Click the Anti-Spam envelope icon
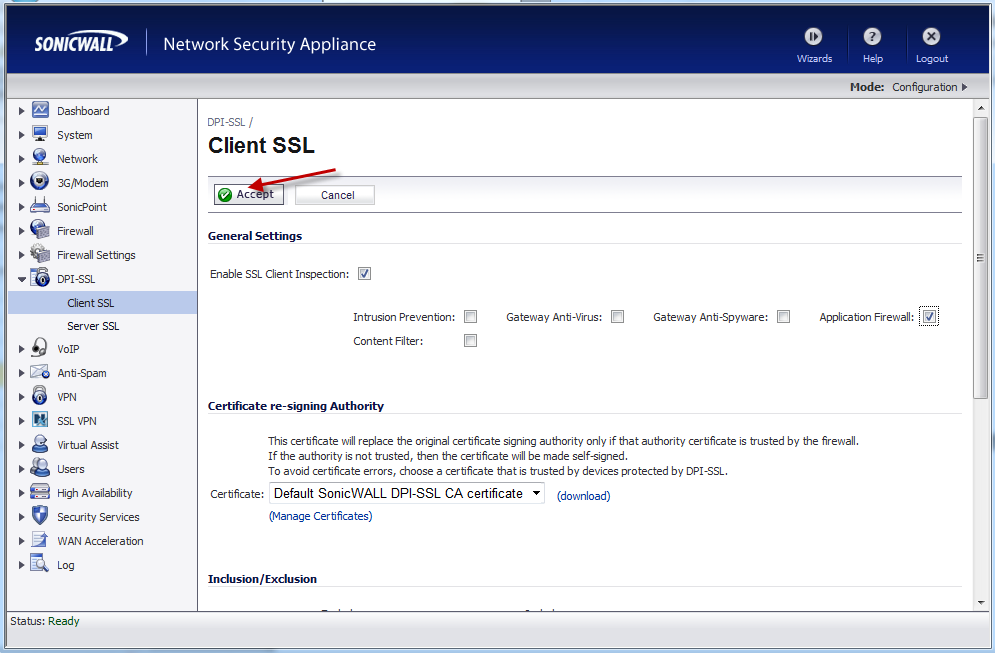 point(40,372)
